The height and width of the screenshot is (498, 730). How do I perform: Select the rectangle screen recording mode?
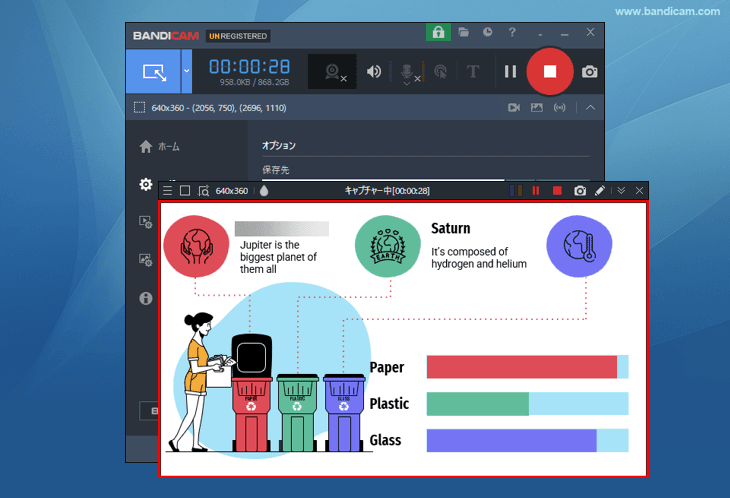click(x=153, y=71)
